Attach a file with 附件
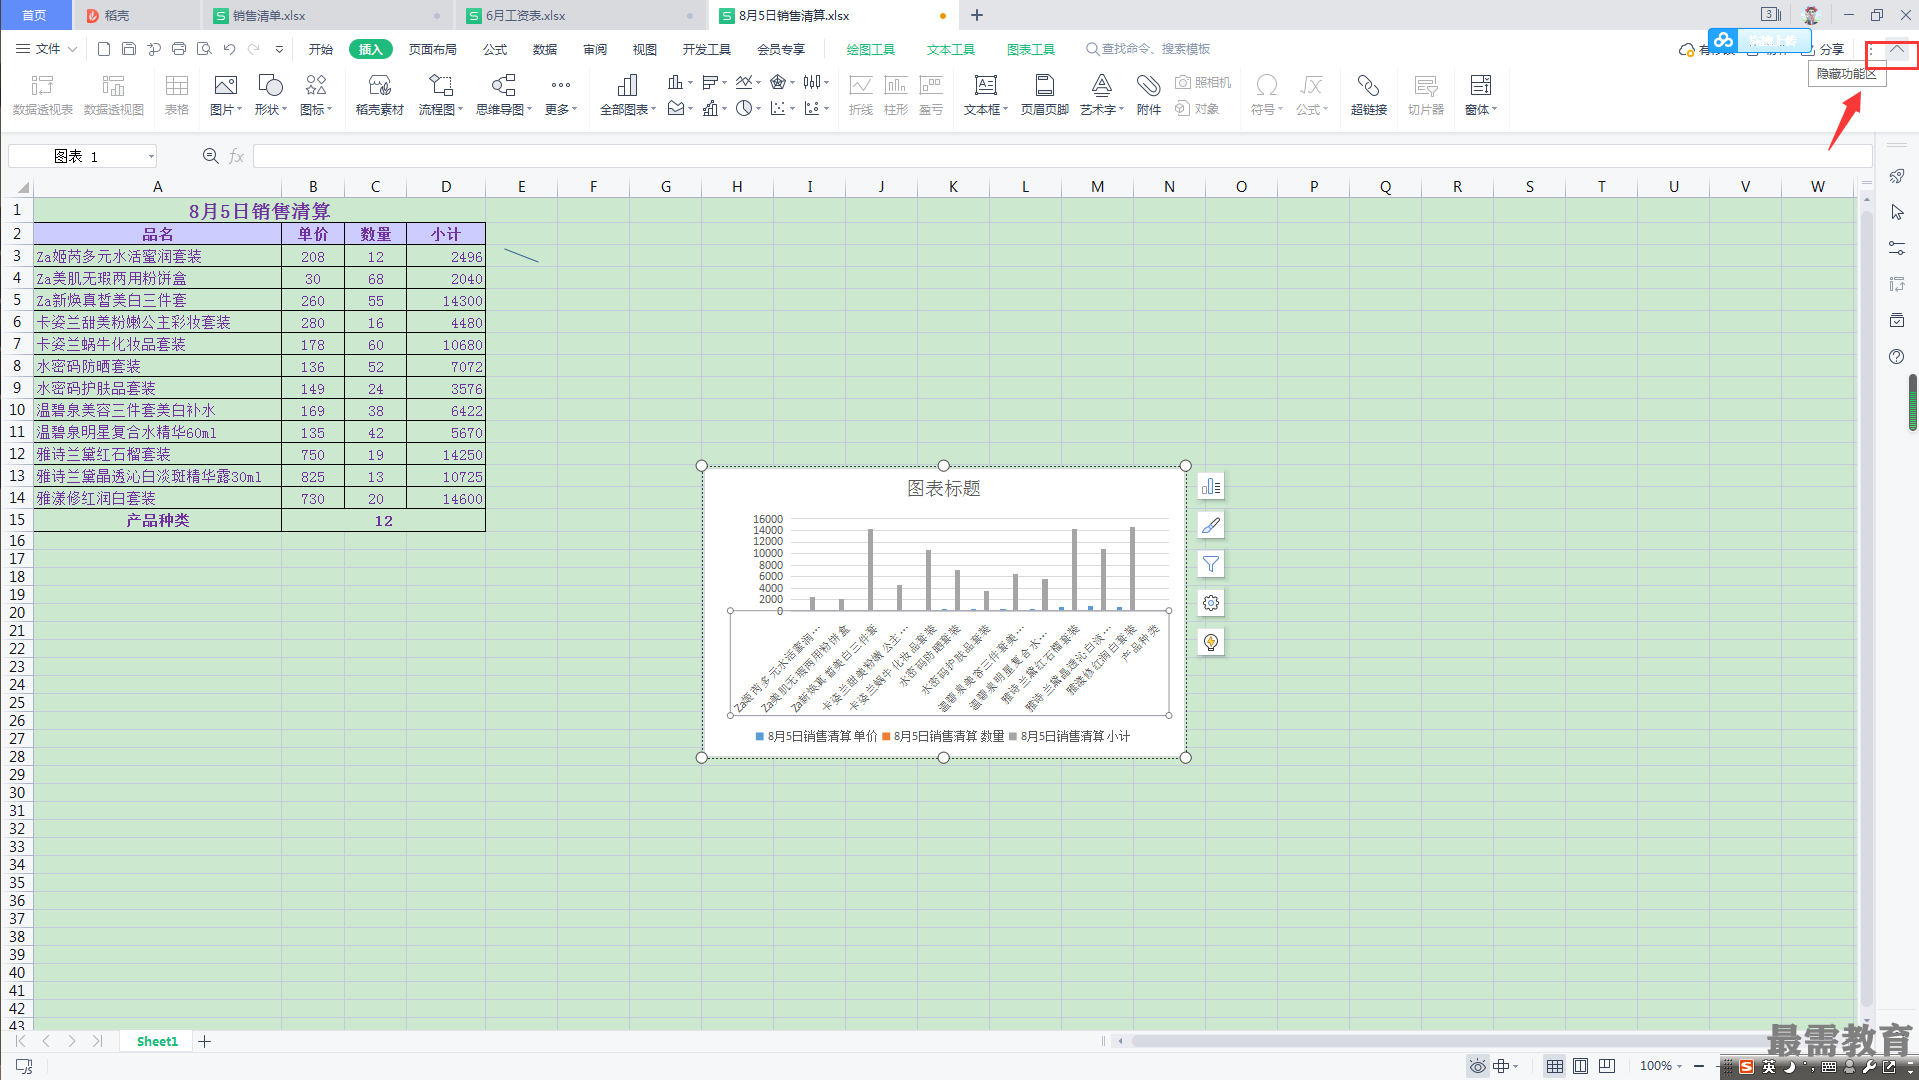This screenshot has width=1919, height=1080. click(1148, 95)
